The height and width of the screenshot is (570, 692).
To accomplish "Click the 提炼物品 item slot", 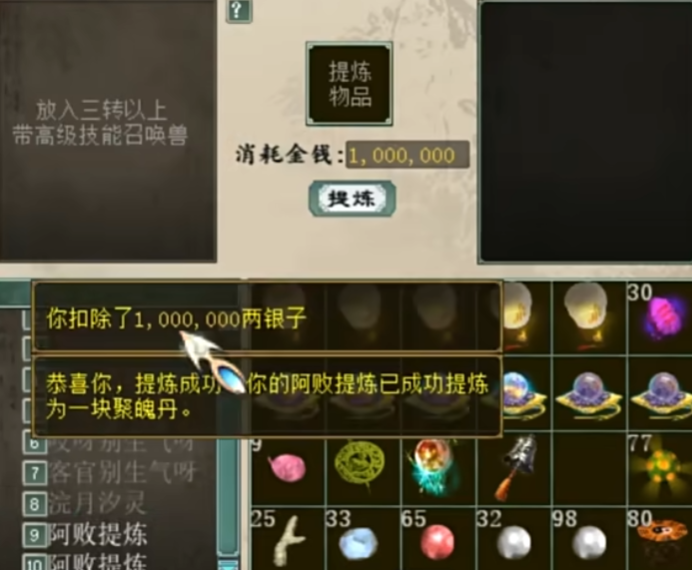I will 350,84.
